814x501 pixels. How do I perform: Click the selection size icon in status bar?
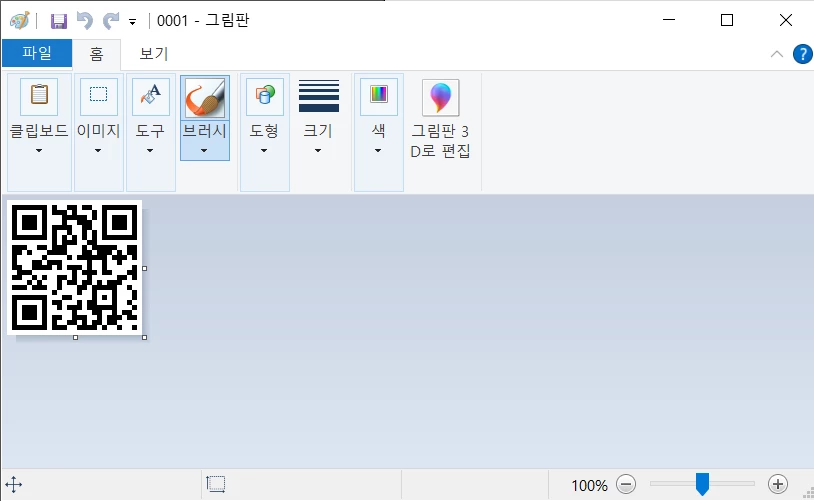215,484
